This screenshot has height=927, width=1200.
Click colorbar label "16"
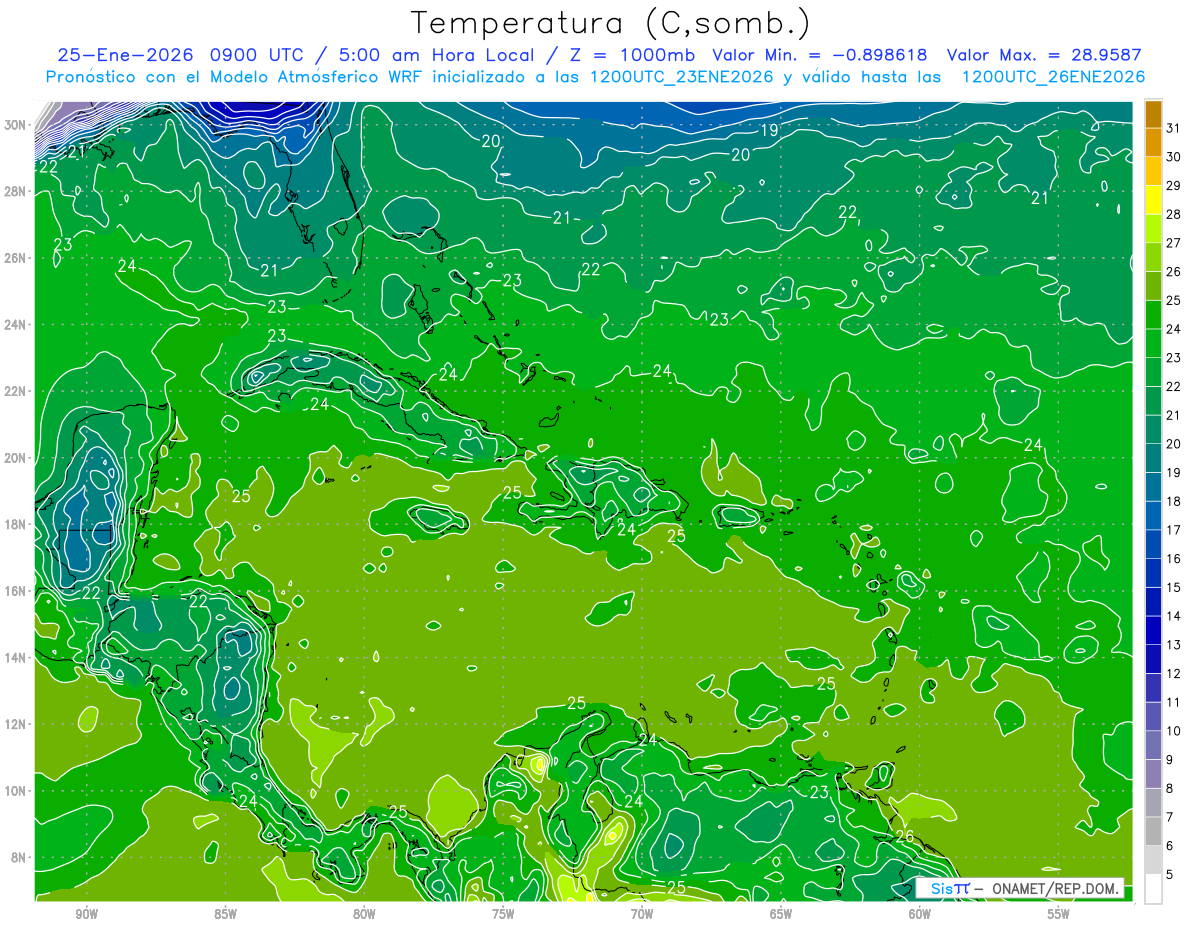pyautogui.click(x=1173, y=559)
